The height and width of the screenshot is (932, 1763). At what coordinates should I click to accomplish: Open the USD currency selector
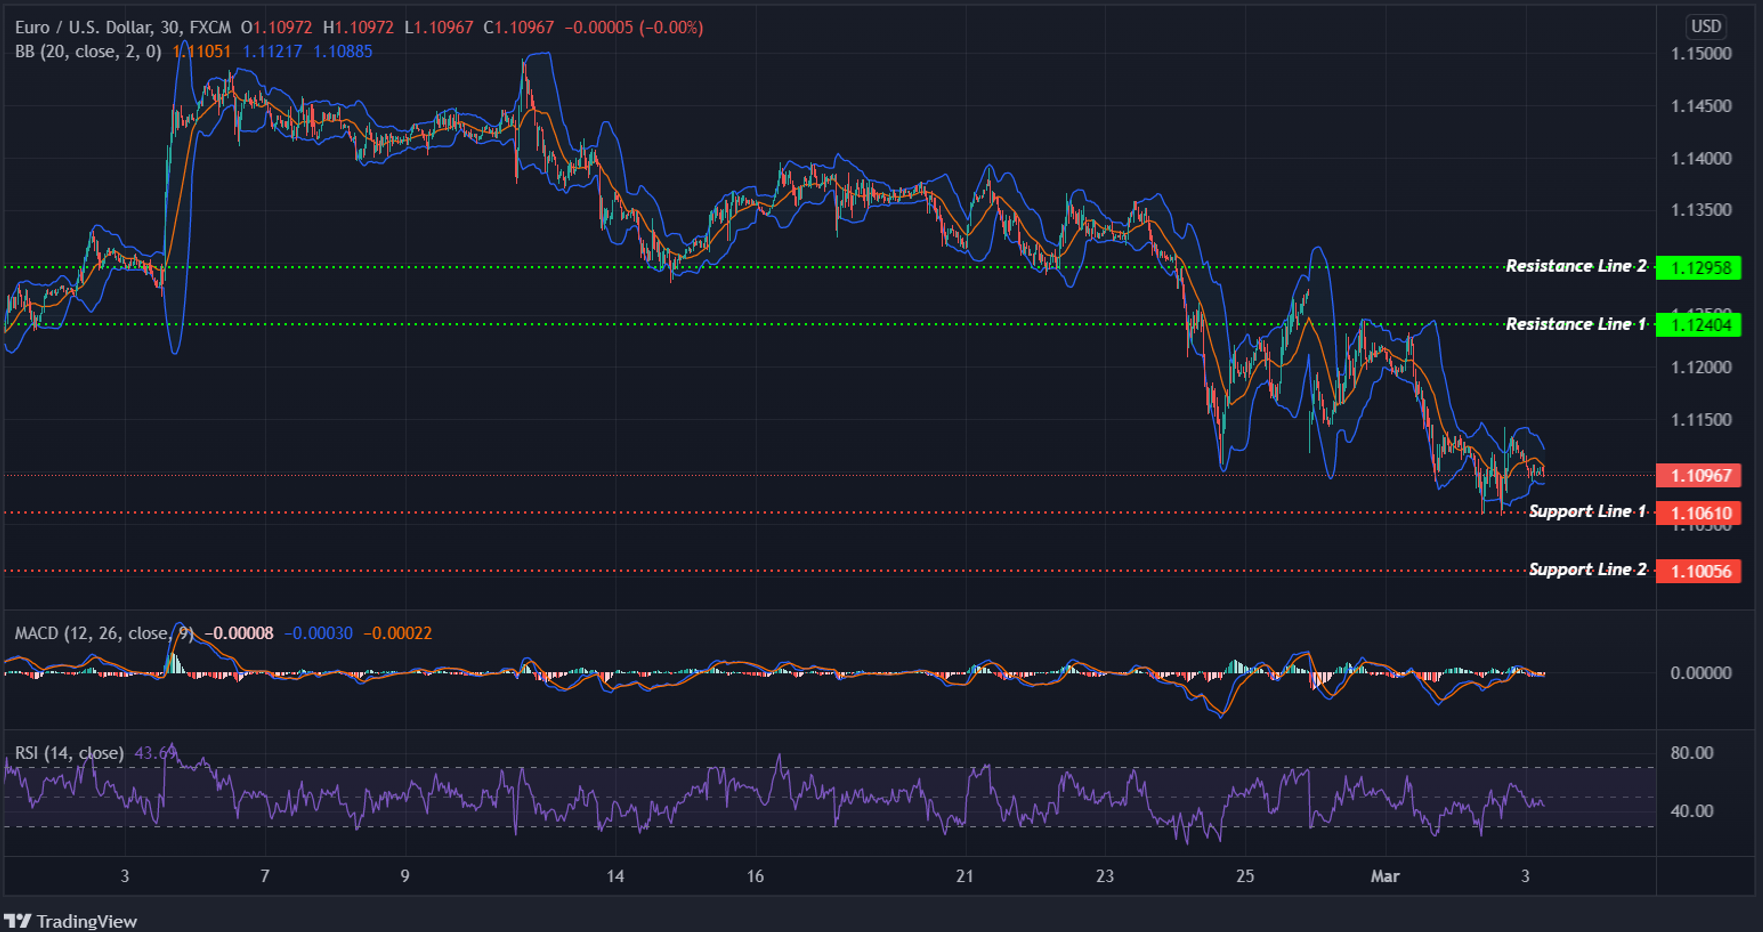pos(1706,25)
